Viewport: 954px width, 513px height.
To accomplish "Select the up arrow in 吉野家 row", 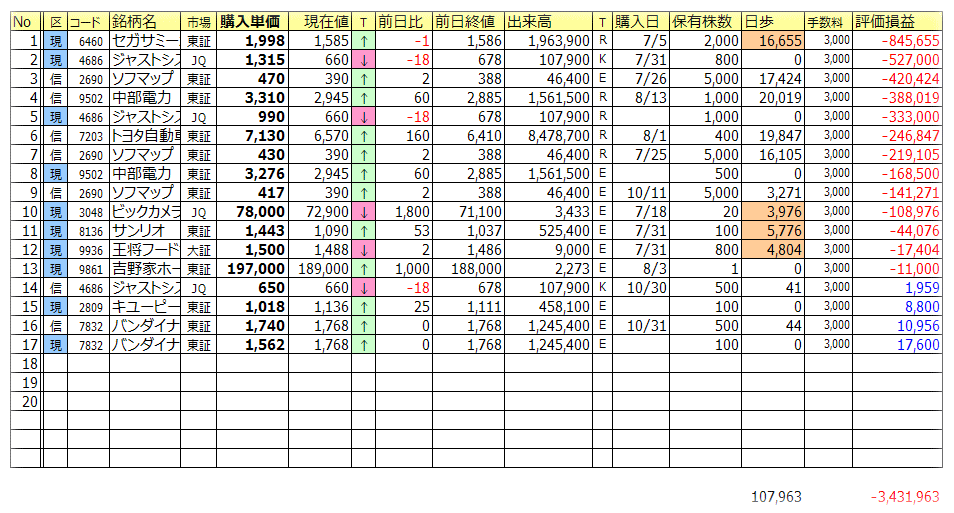I will click(x=363, y=268).
